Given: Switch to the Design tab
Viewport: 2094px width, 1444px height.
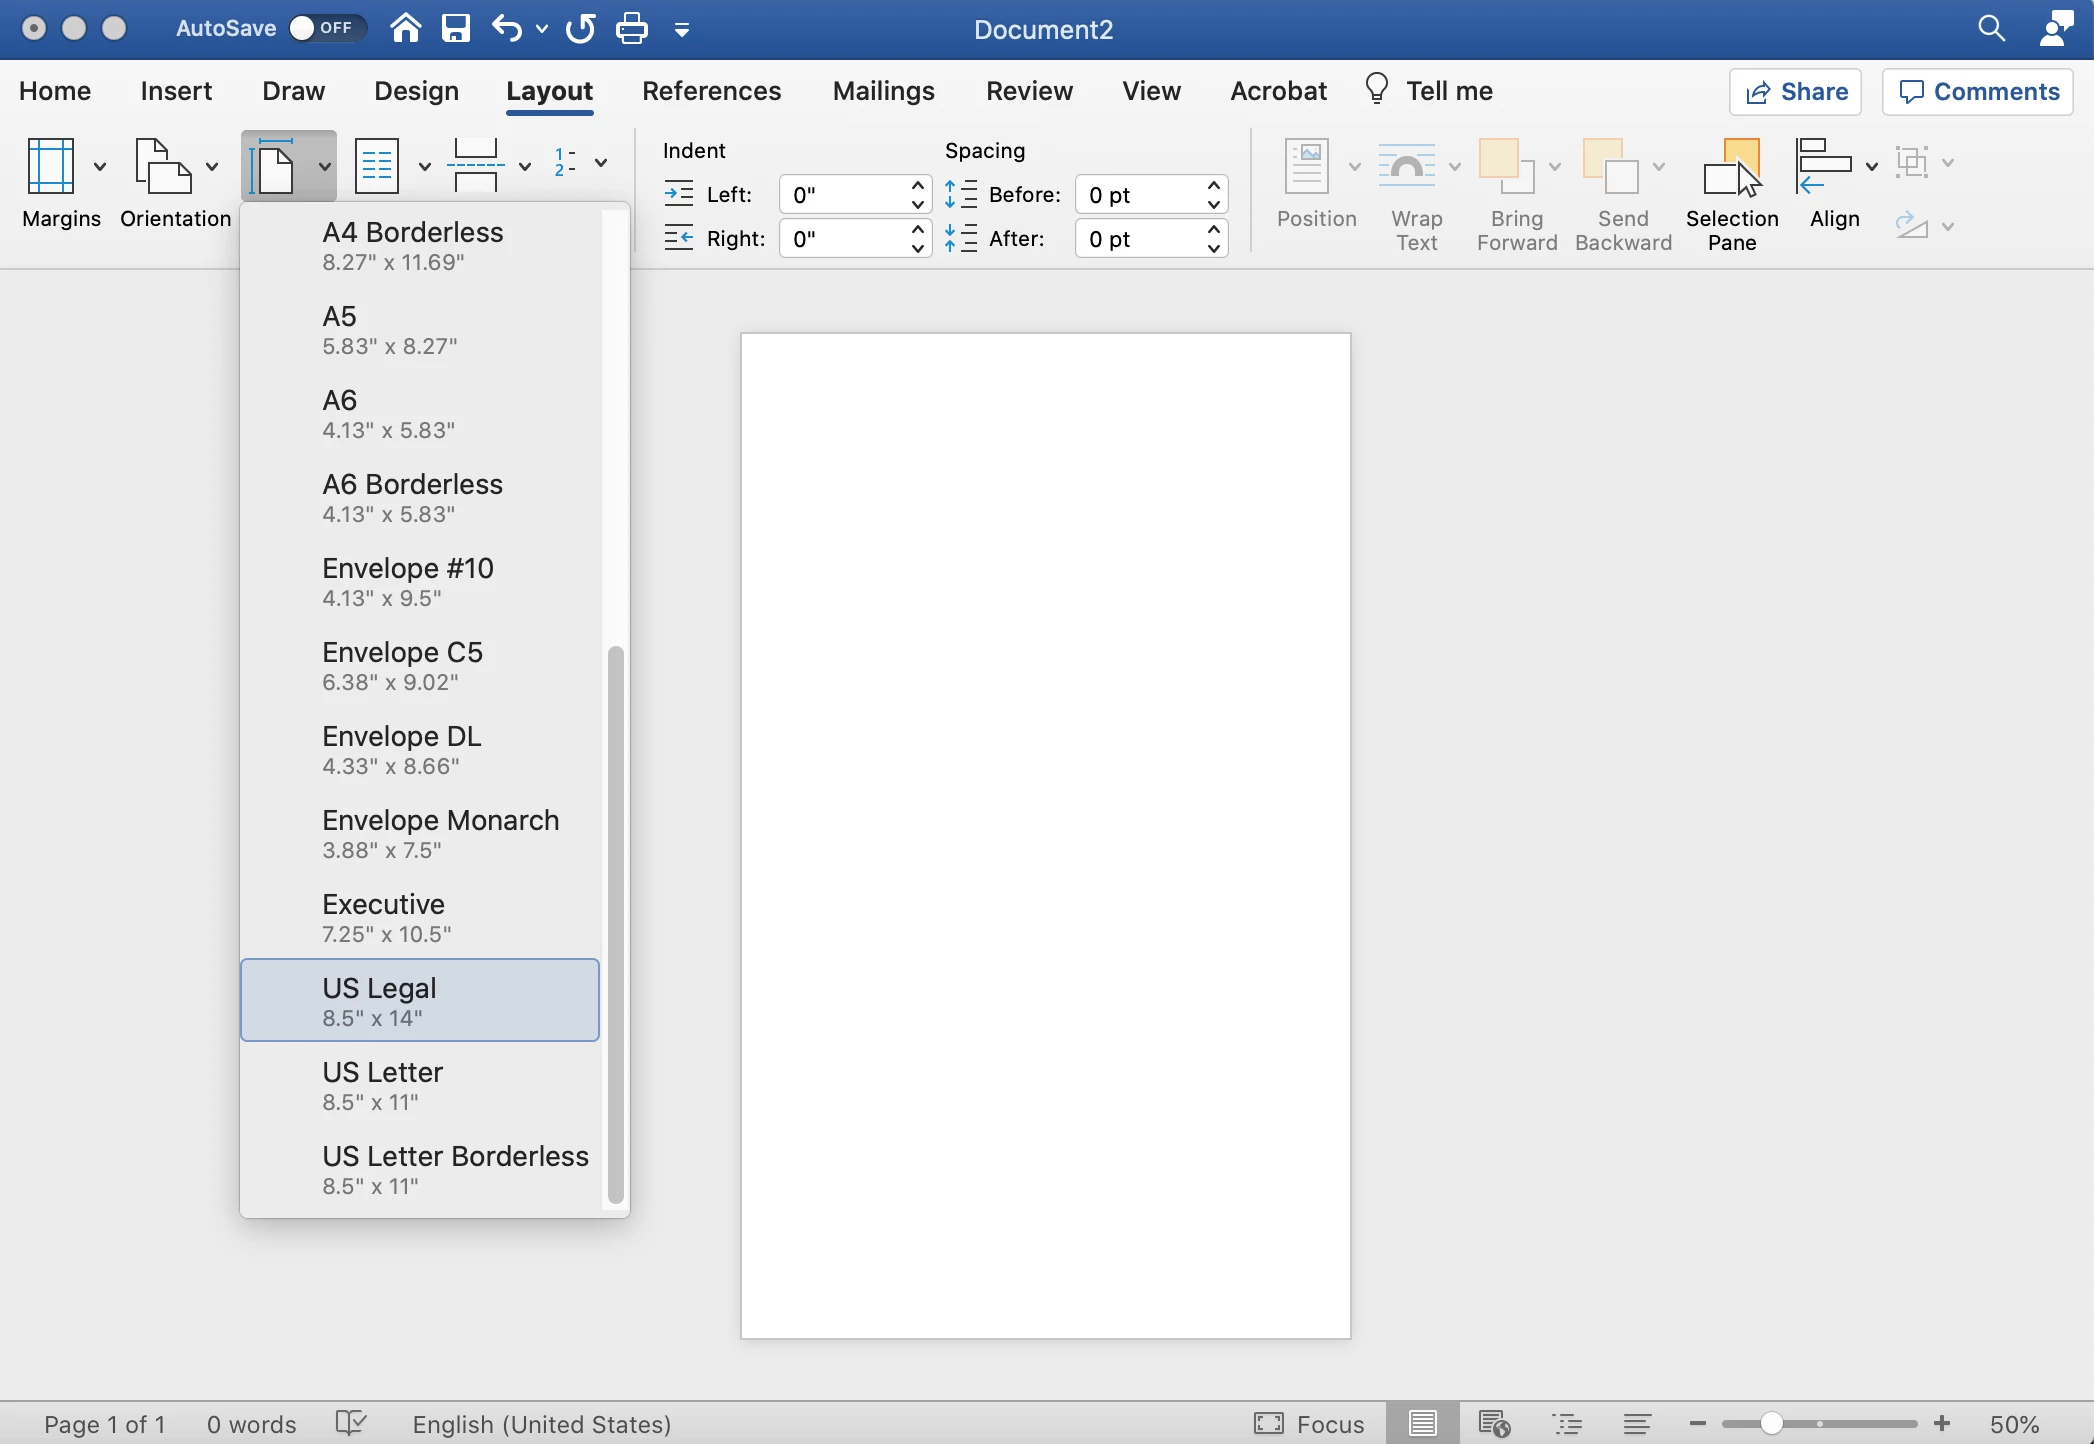Looking at the screenshot, I should coord(416,91).
